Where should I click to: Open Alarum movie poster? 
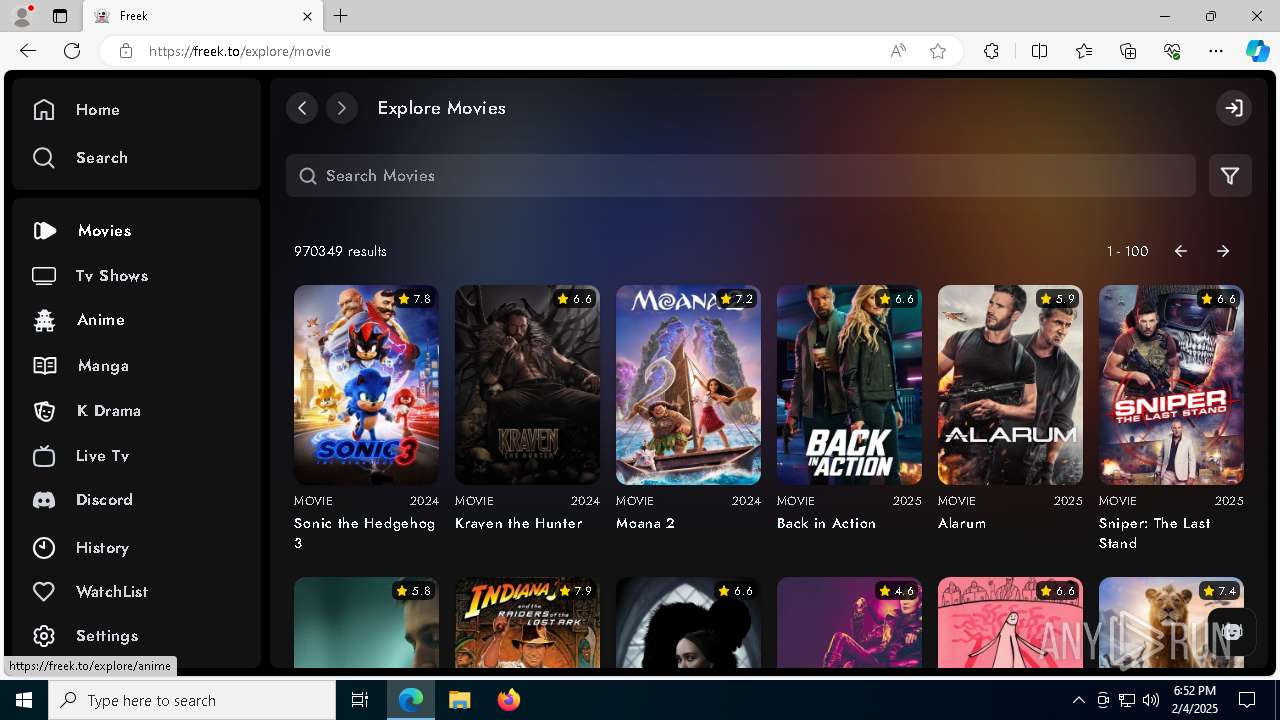1010,385
